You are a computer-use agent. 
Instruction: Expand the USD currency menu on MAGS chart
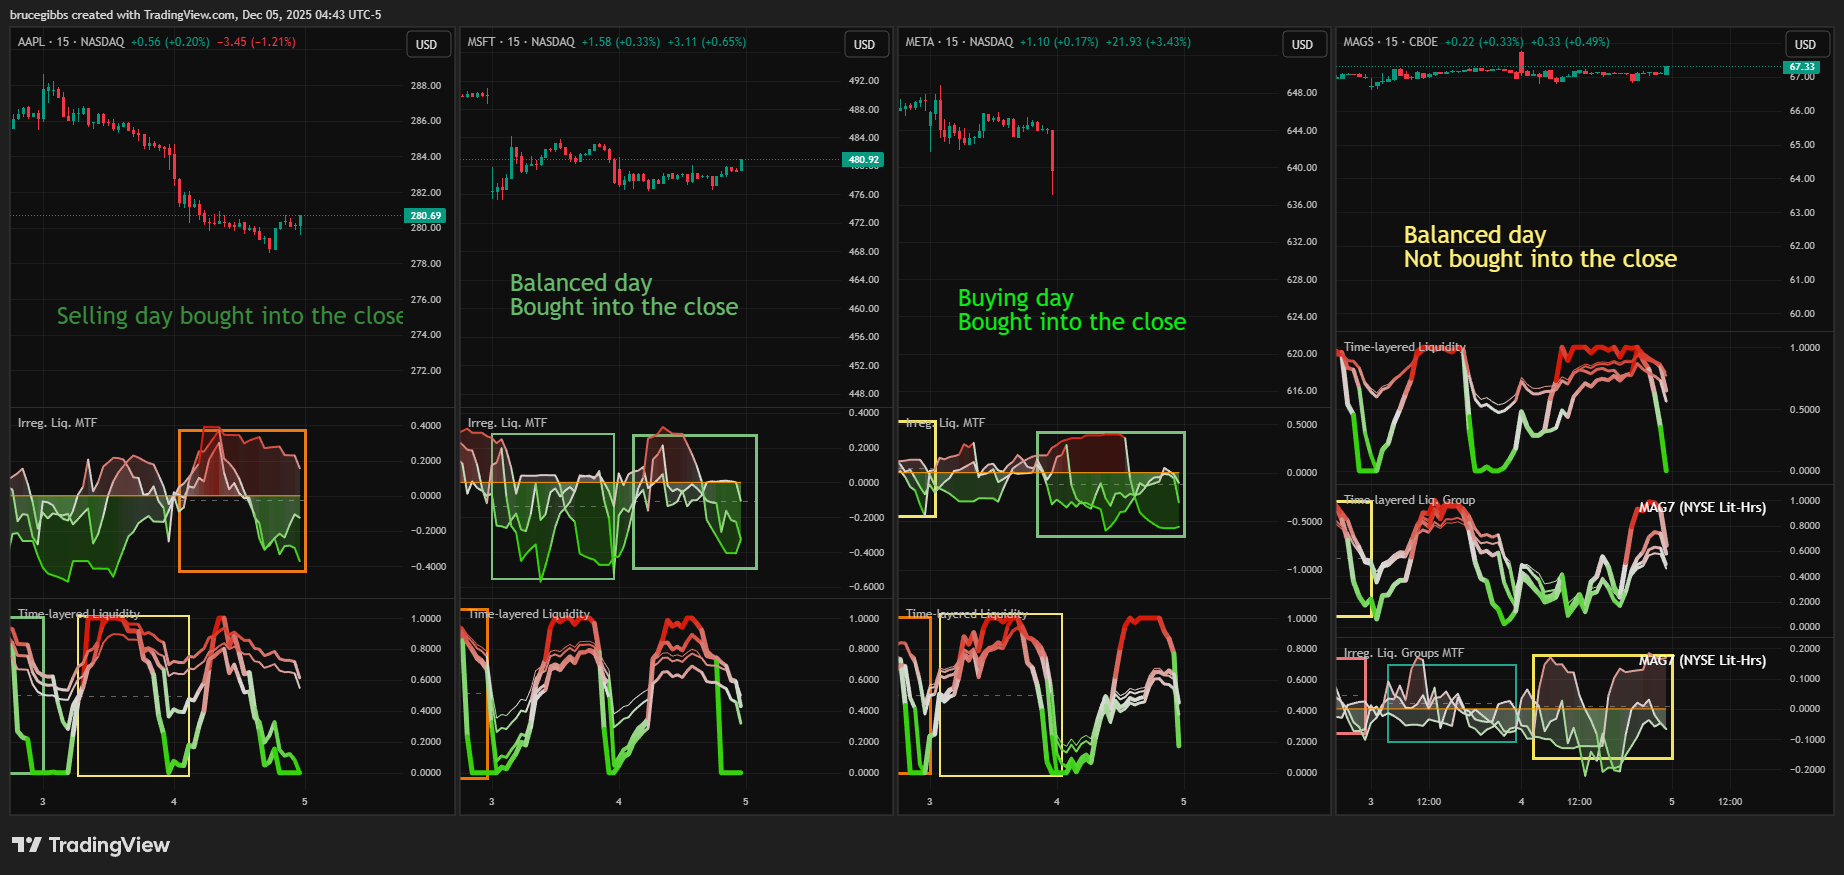[x=1805, y=44]
